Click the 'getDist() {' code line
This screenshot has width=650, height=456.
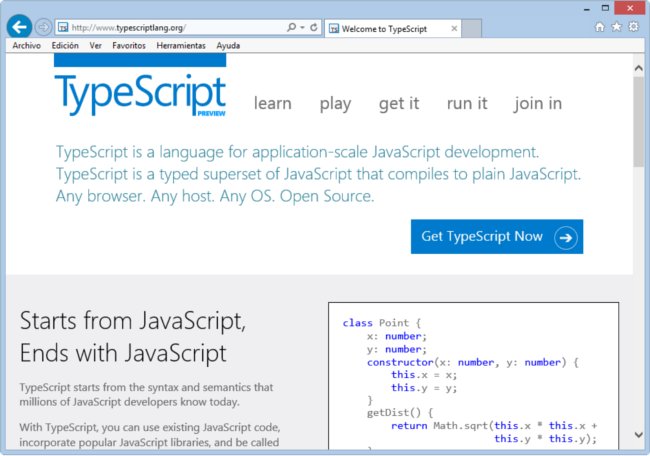click(x=400, y=413)
